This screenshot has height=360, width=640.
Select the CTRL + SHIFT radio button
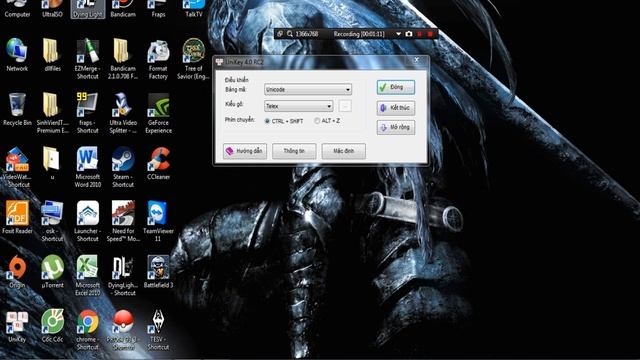(267, 121)
